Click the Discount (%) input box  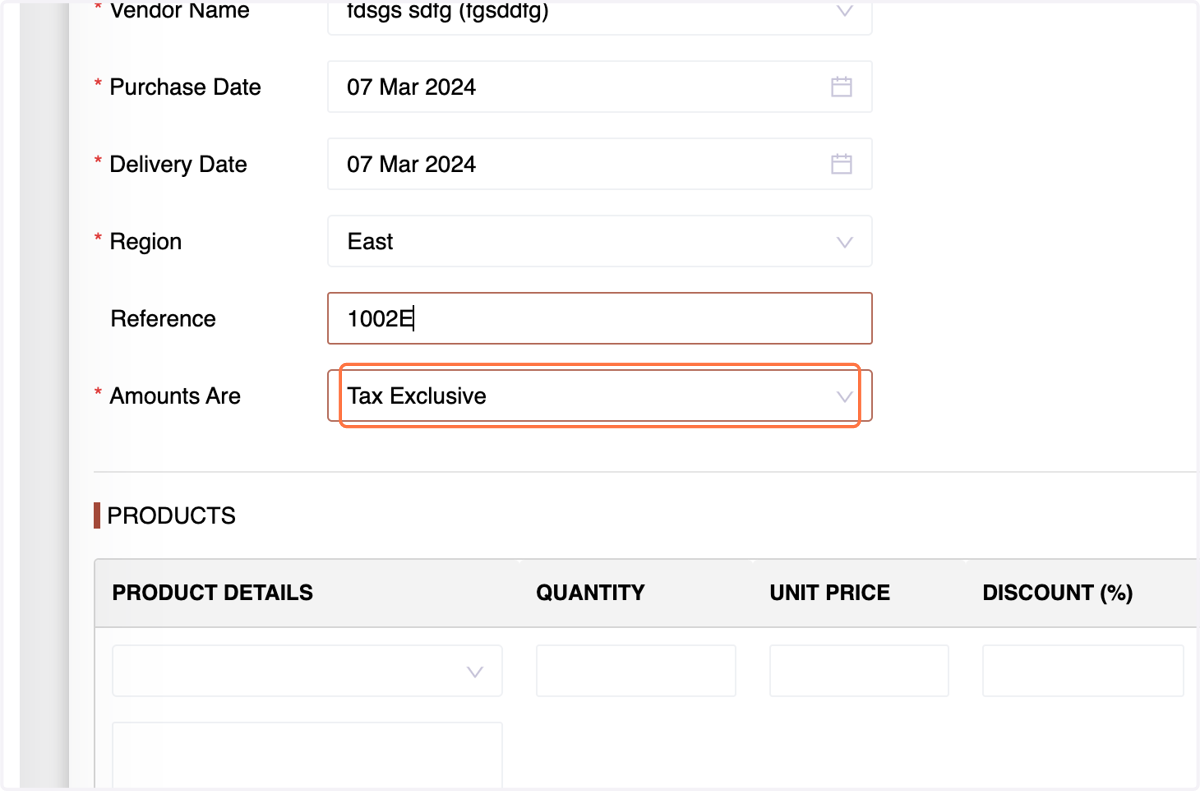[1083, 670]
